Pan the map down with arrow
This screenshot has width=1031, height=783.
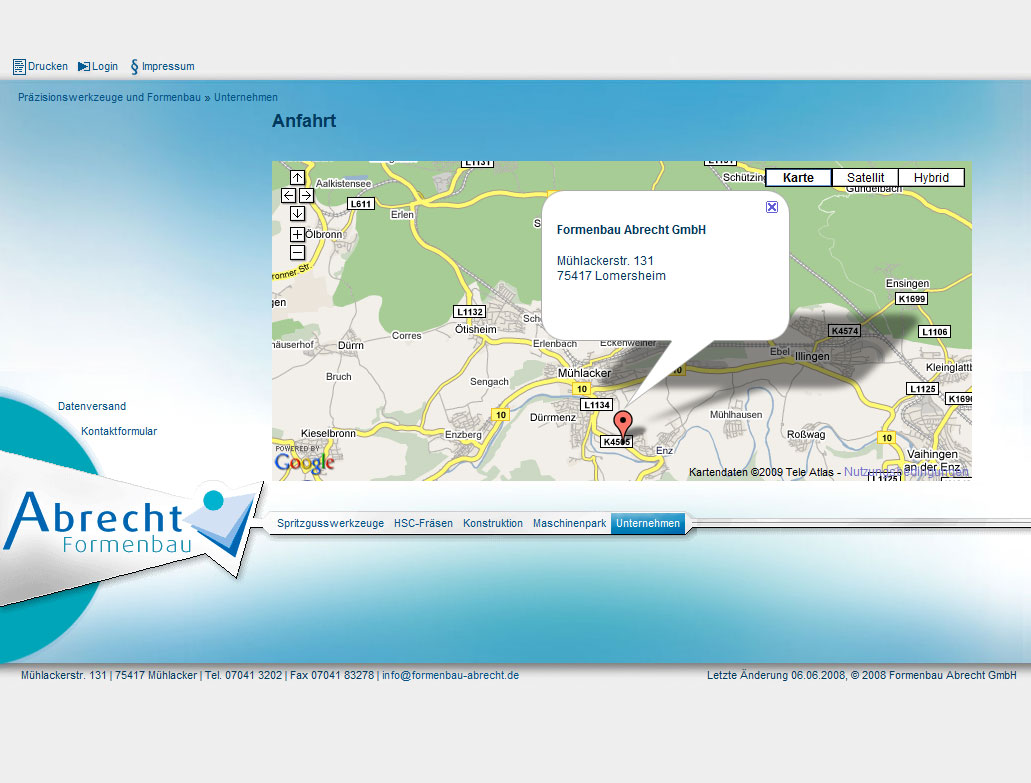[x=297, y=213]
